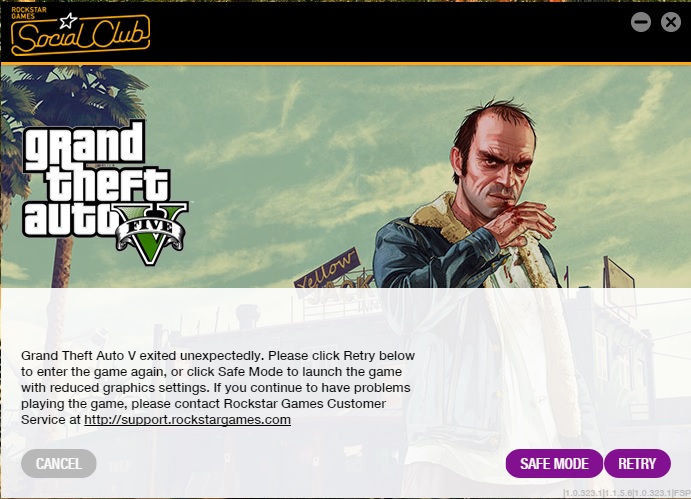This screenshot has width=691, height=499.
Task: Click the blank billboard beside Trevor
Action: click(x=619, y=282)
